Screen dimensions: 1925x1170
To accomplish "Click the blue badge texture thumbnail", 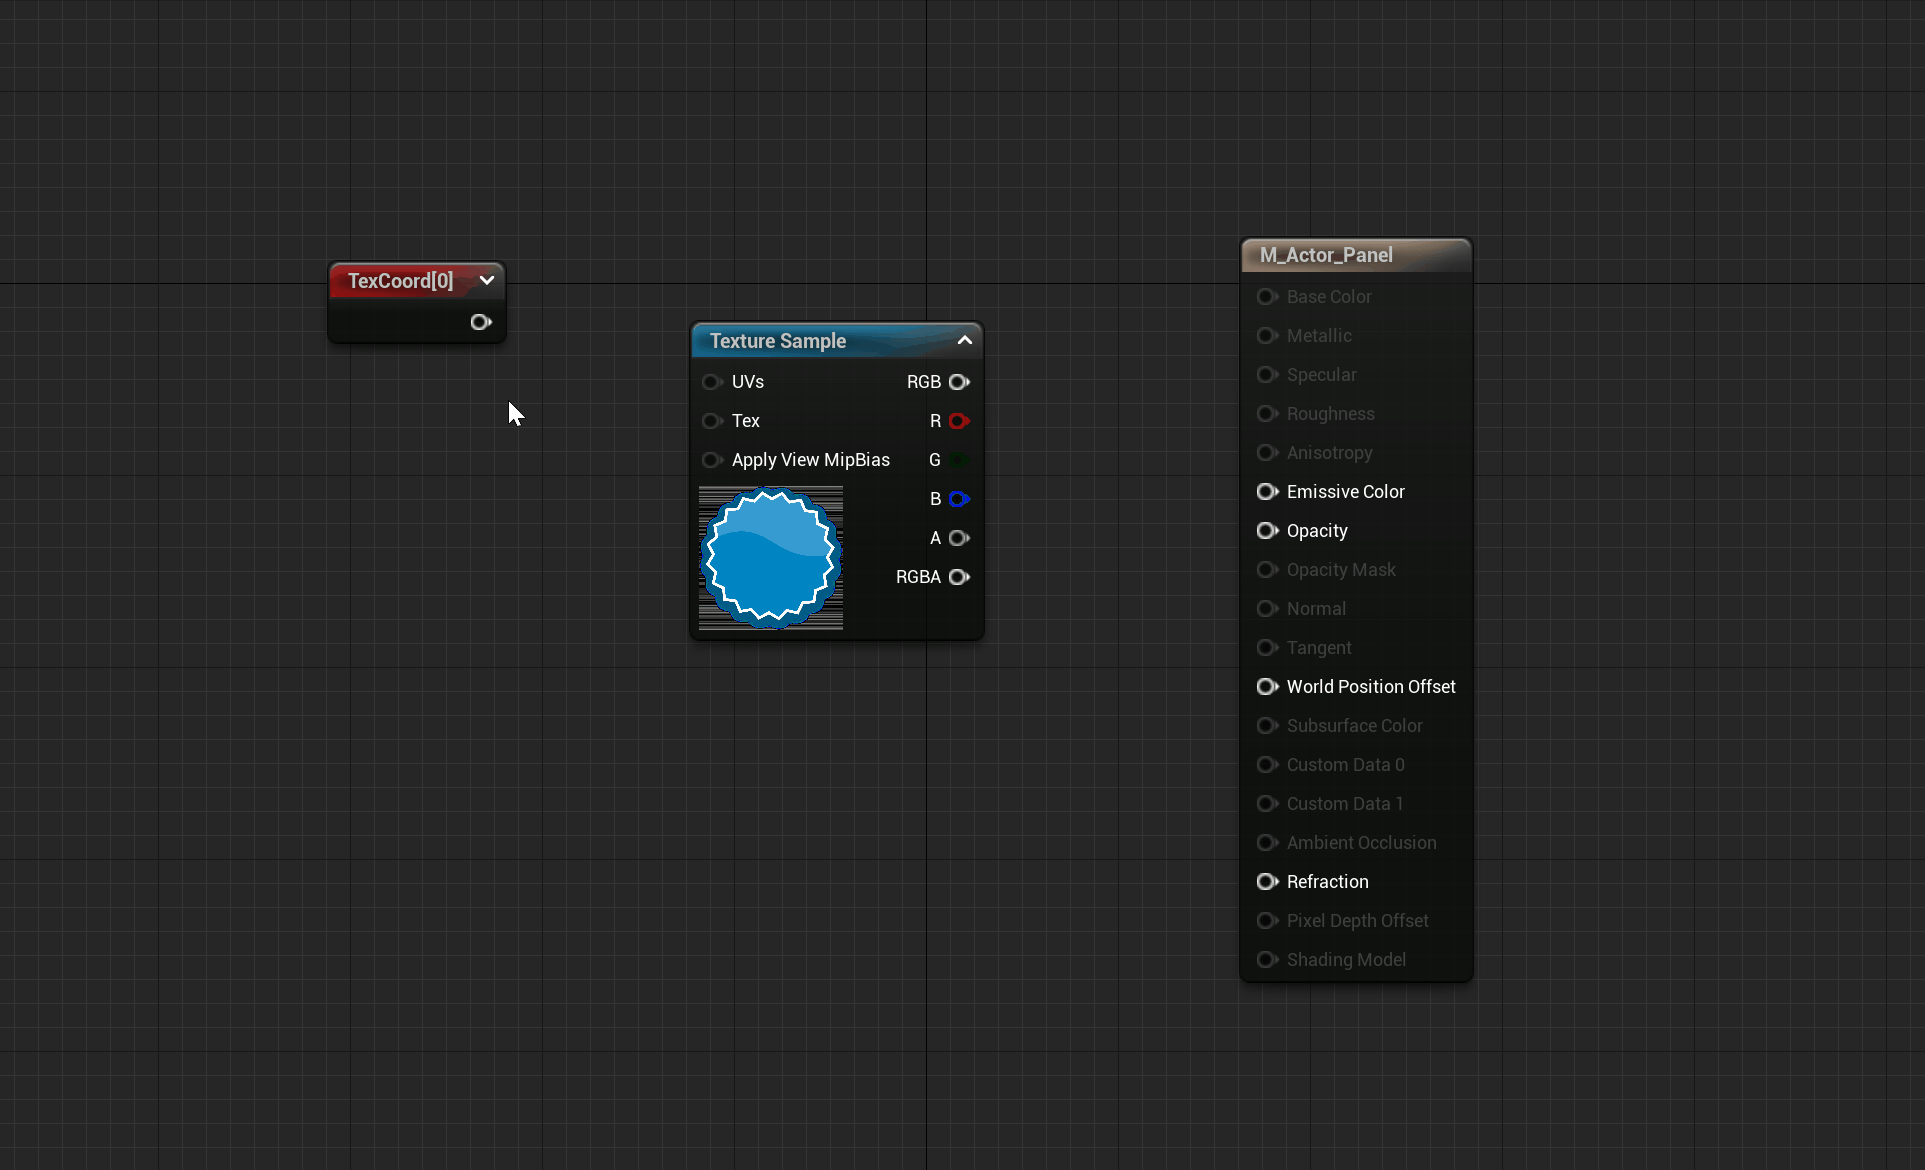I will [771, 558].
